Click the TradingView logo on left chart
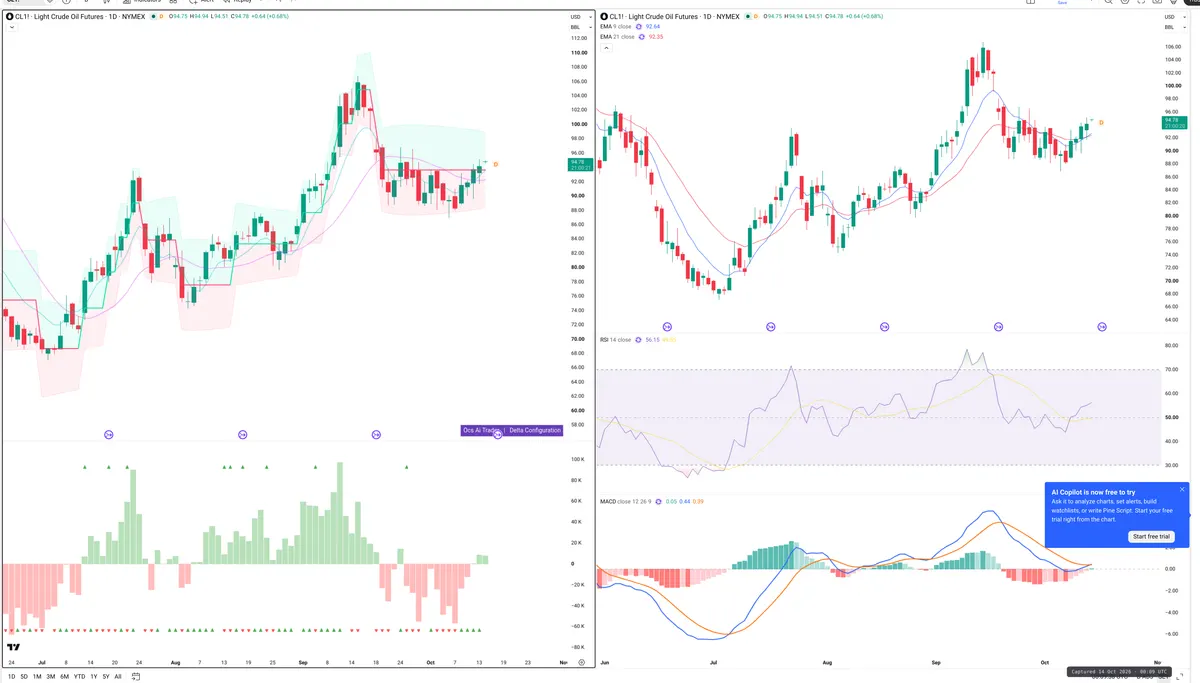This screenshot has height=683, width=1200. click(13, 648)
